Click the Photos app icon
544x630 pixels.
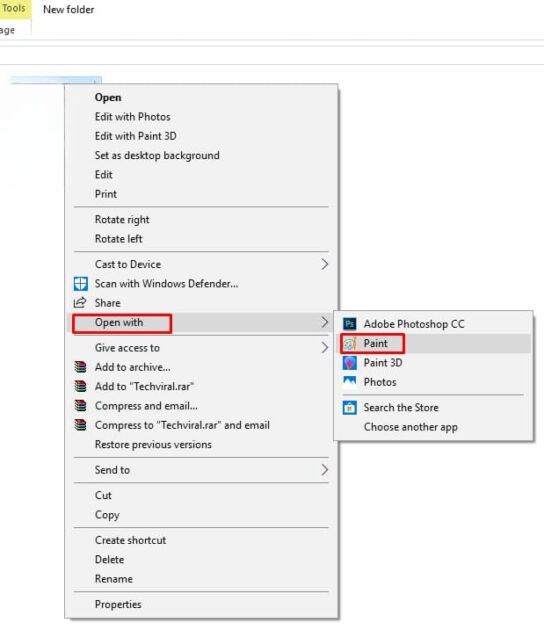click(x=350, y=382)
